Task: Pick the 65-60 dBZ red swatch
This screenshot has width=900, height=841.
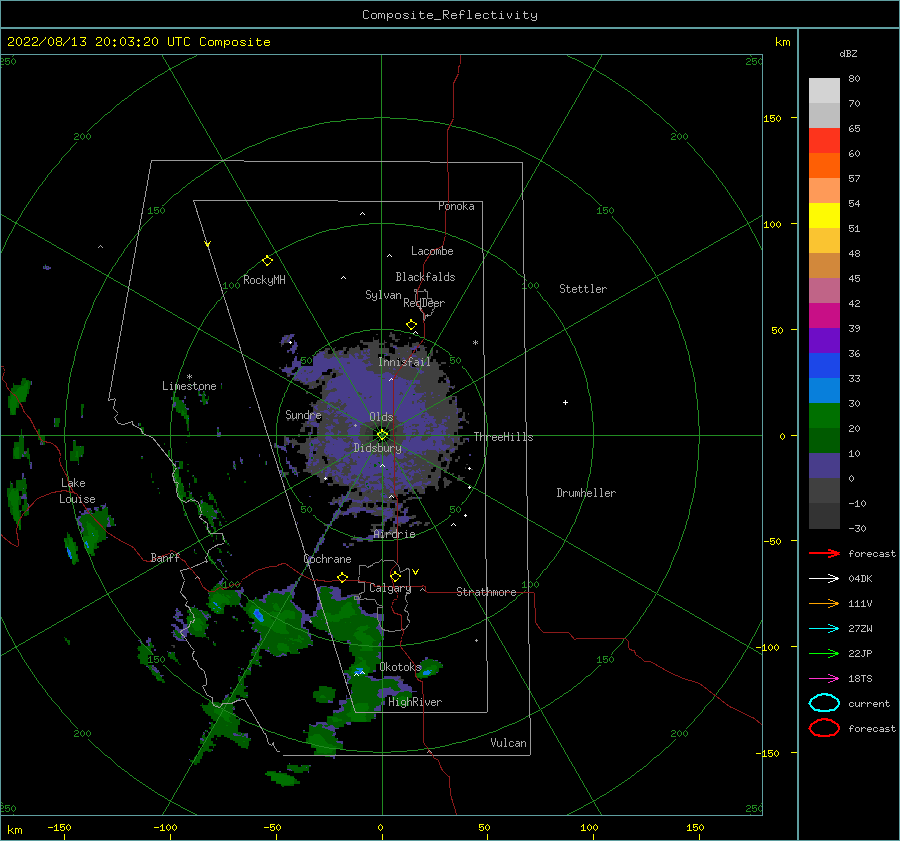Action: tap(824, 141)
